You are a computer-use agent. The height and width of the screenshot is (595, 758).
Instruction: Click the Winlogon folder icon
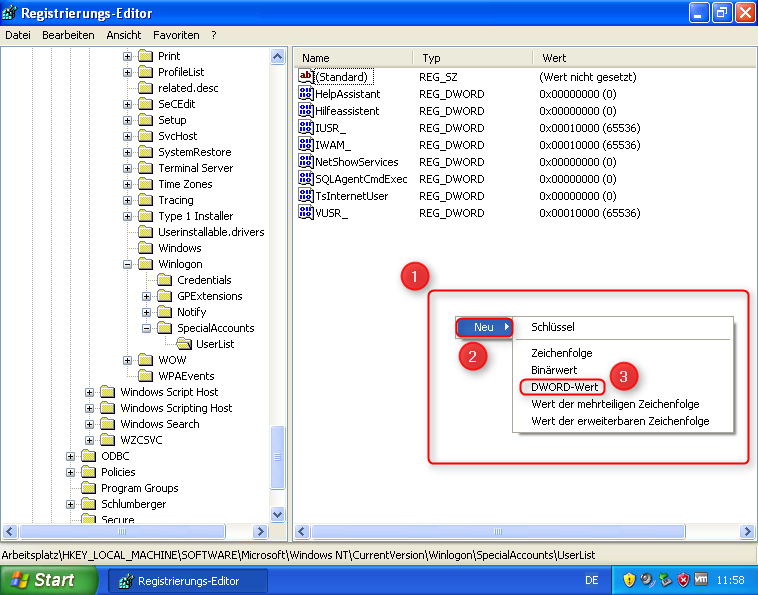click(146, 264)
